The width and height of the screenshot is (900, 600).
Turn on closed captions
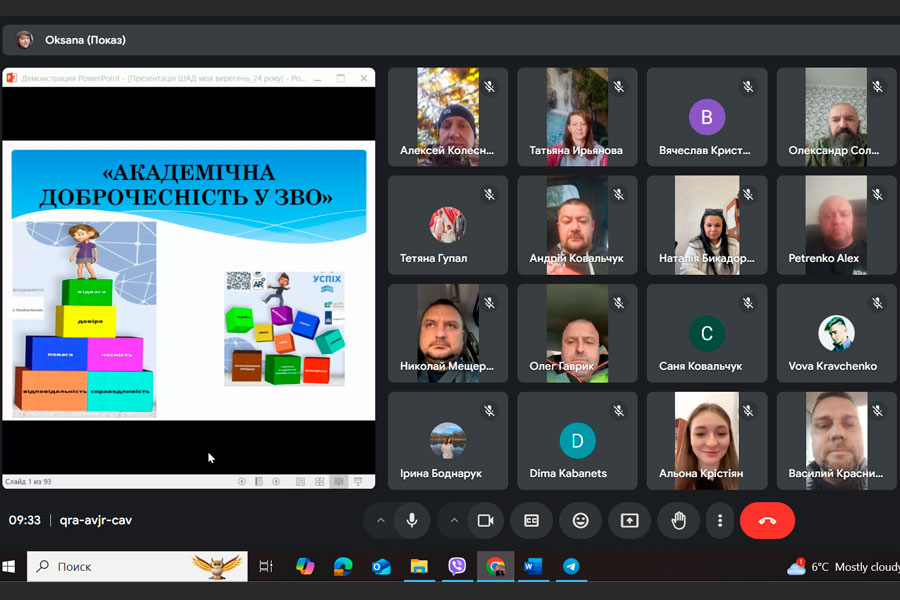click(x=531, y=520)
